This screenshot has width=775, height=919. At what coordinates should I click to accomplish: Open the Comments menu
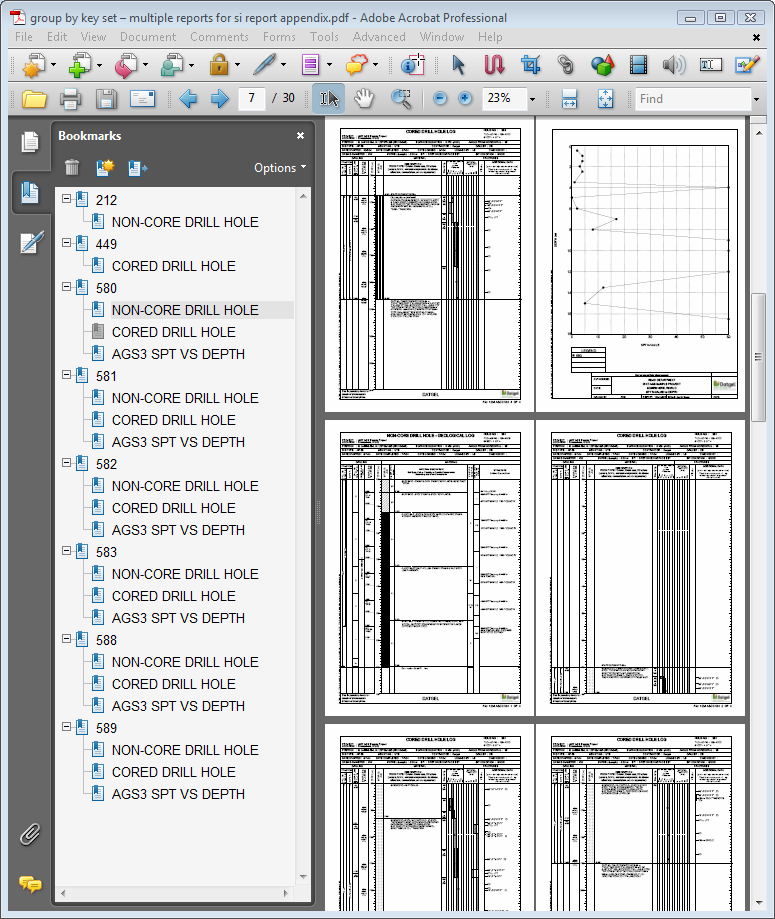219,37
